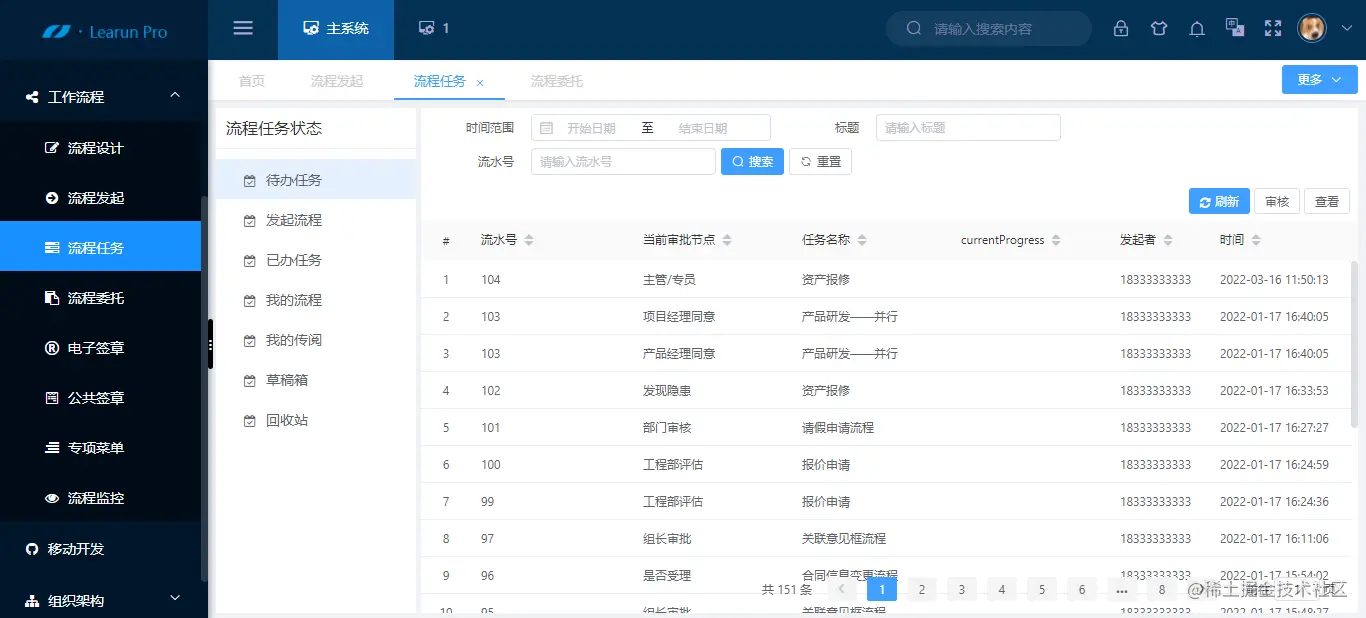Enter fullscreen via expand-arrows icon

coord(1272,28)
